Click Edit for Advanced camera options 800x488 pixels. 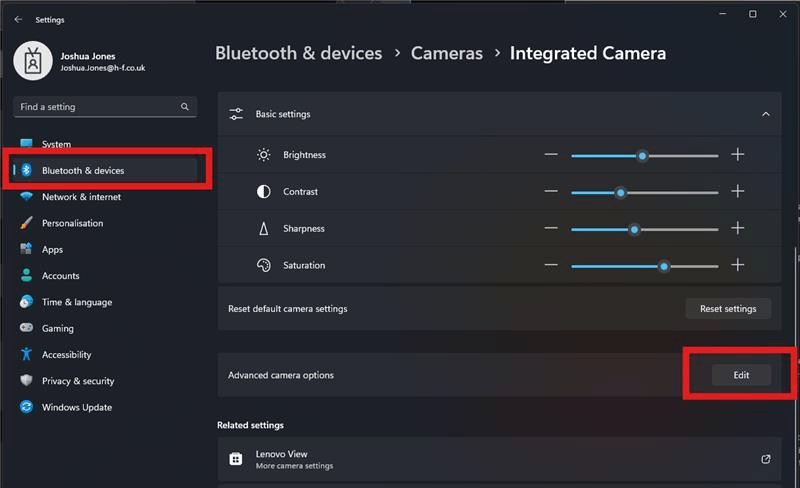click(741, 375)
